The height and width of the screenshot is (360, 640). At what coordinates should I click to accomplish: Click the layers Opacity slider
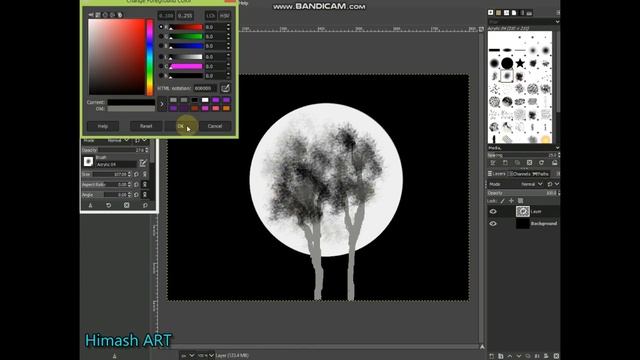[x=523, y=193]
